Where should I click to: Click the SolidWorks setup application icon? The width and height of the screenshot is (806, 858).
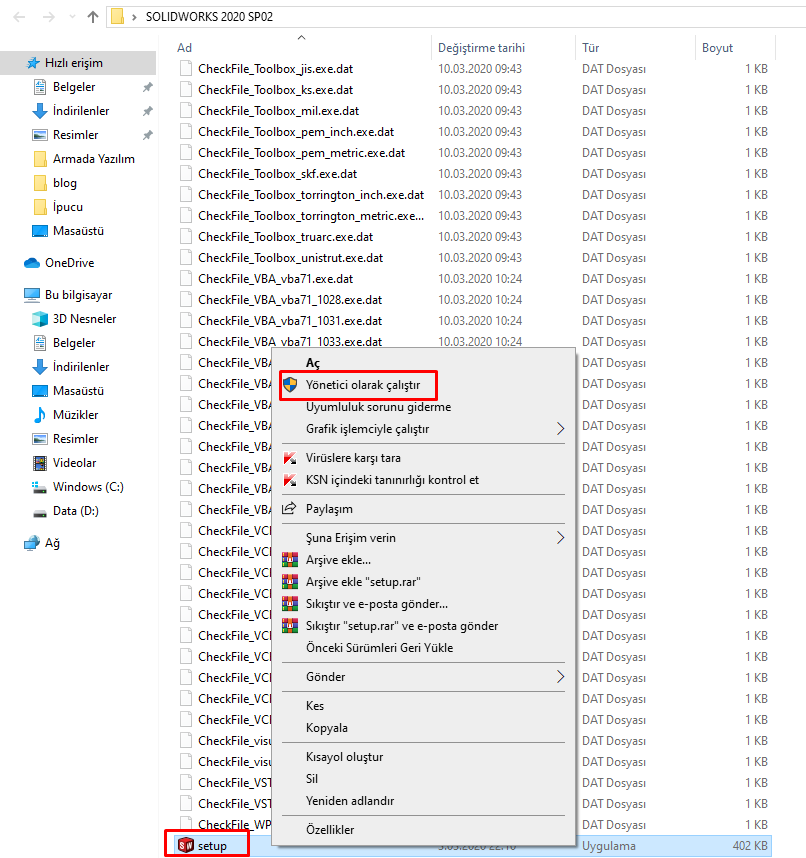(x=186, y=845)
